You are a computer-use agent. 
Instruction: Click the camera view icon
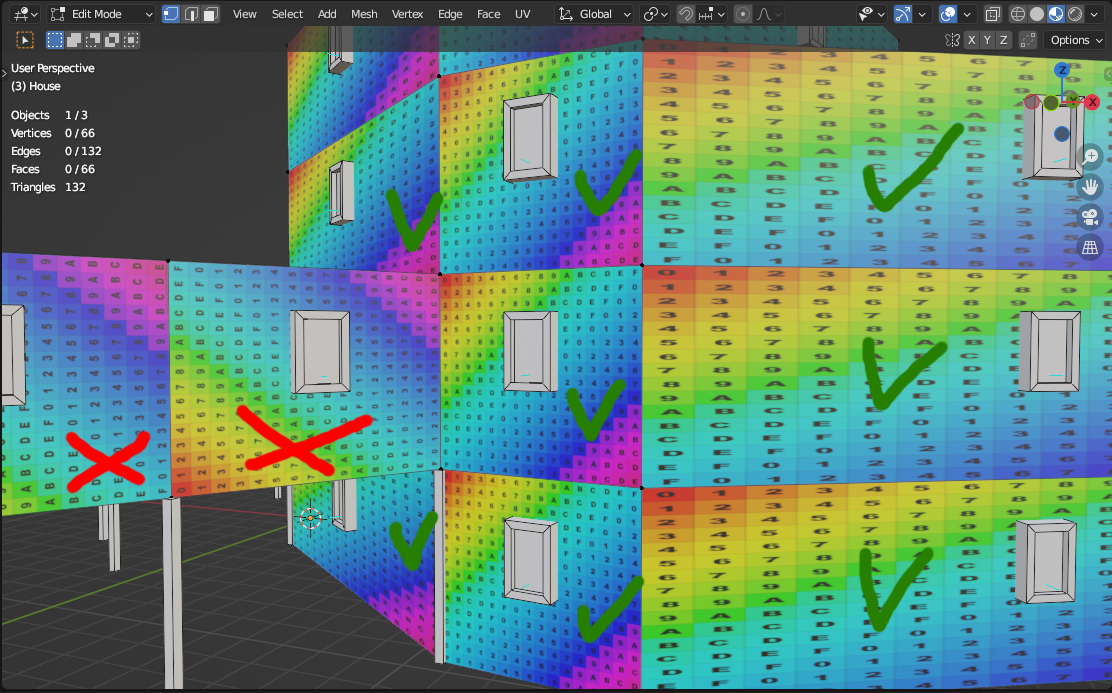1090,217
